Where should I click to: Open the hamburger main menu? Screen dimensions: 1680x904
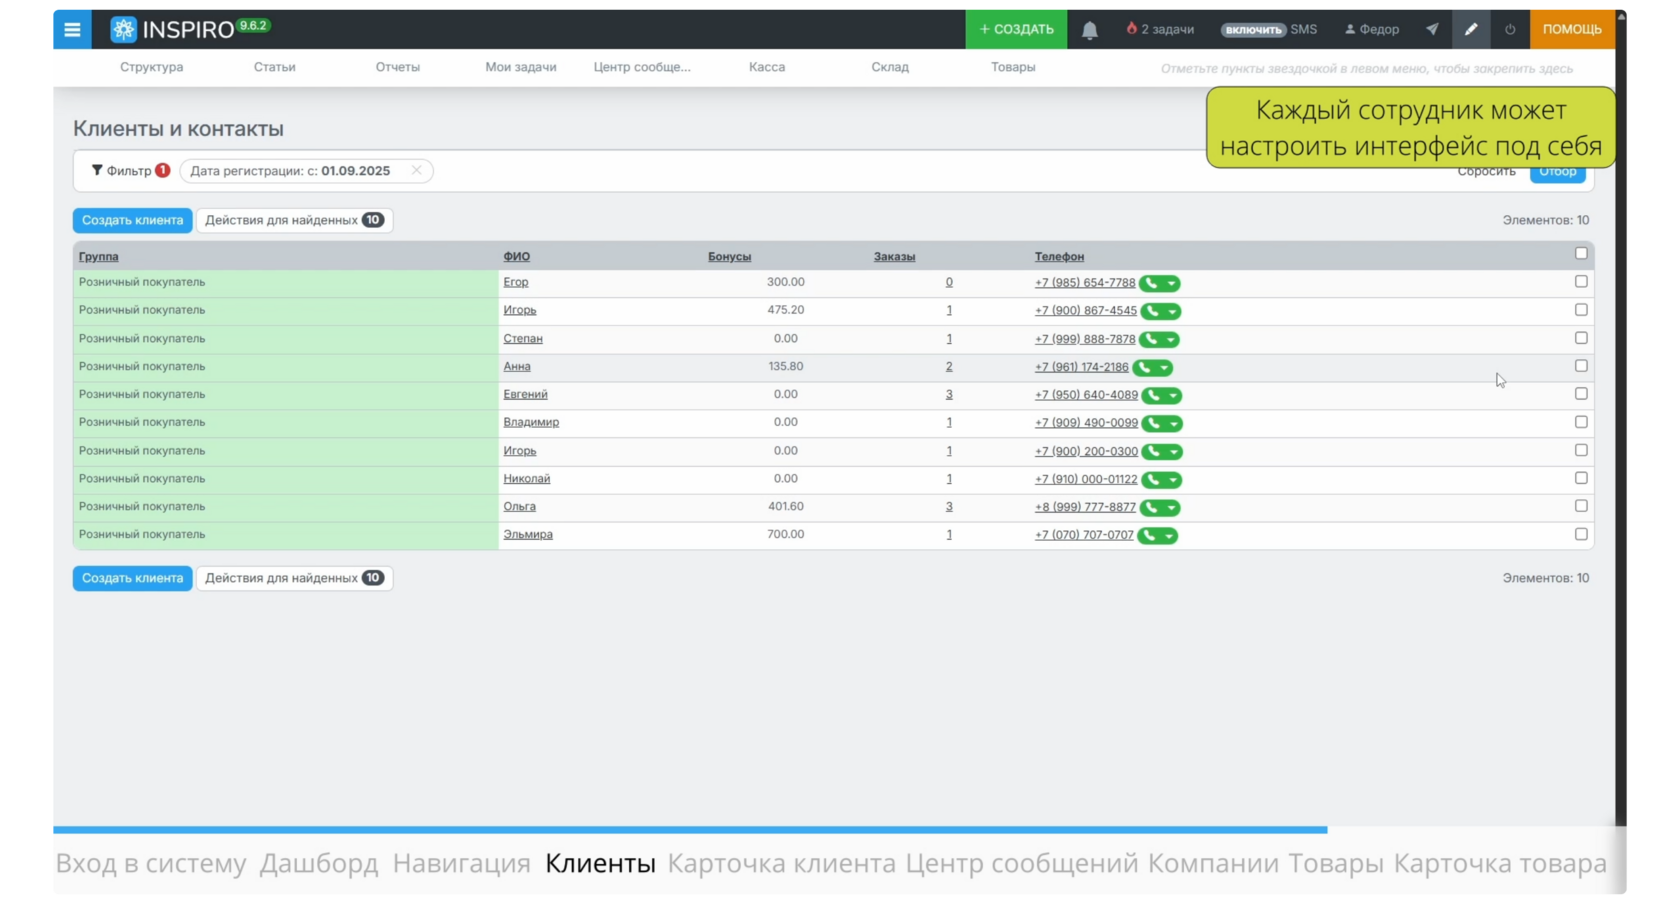72,30
